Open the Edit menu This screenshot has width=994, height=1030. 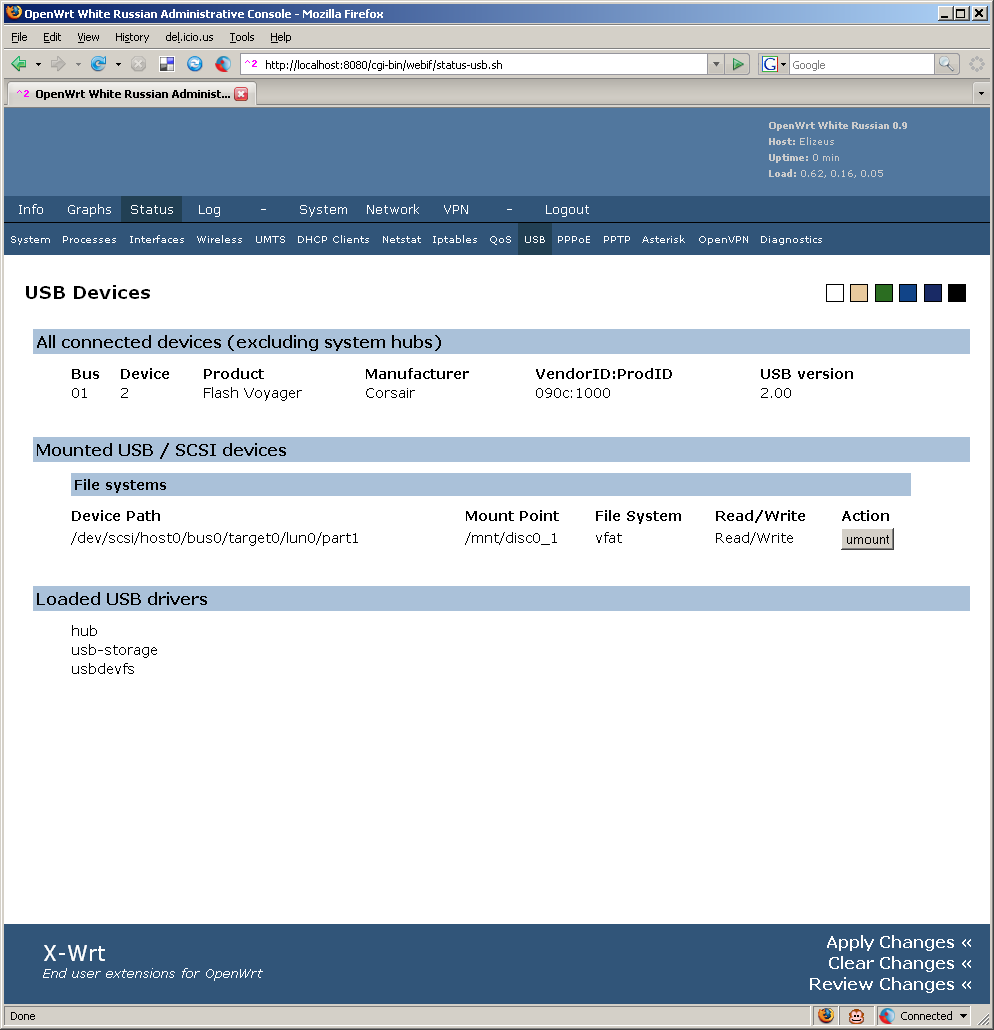click(52, 37)
